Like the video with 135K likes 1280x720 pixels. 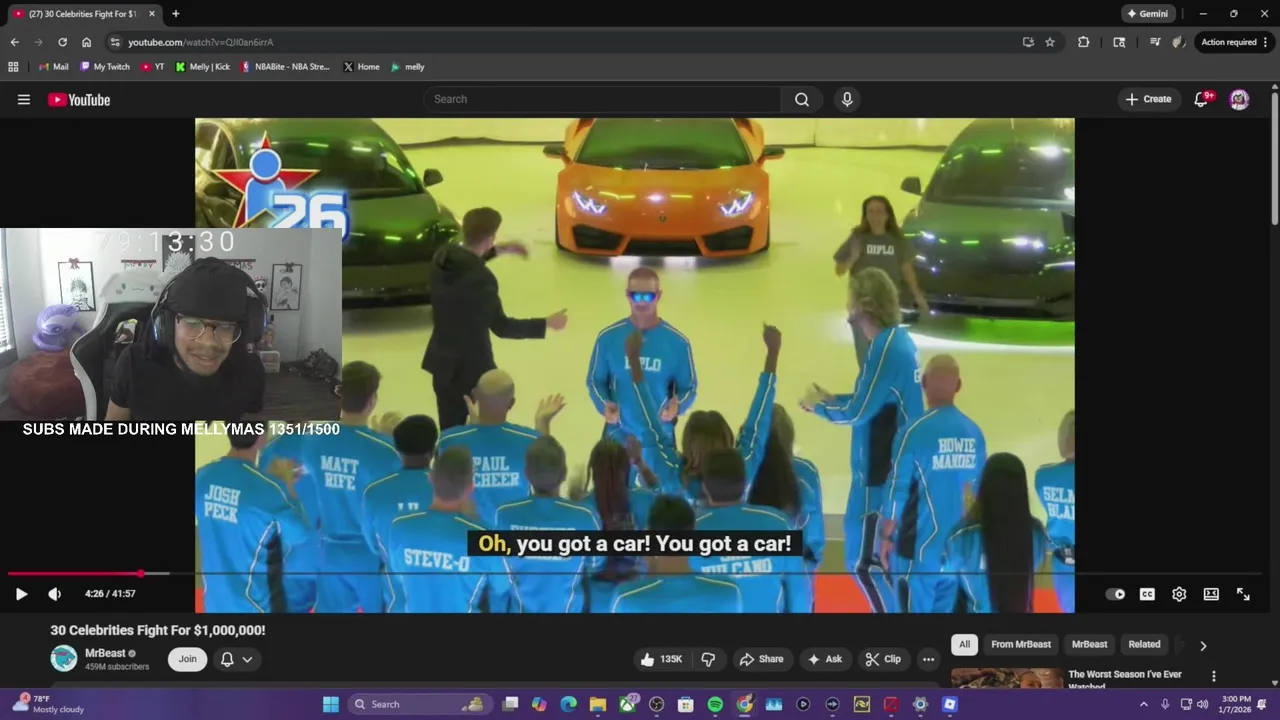661,659
